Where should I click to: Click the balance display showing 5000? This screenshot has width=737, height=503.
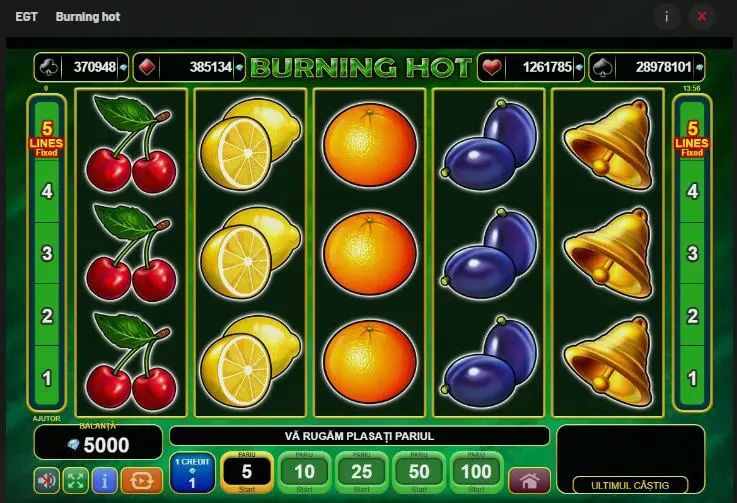click(x=98, y=442)
